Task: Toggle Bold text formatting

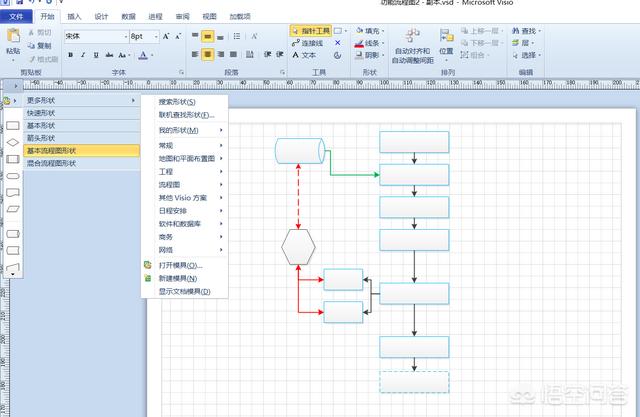Action: tap(70, 55)
